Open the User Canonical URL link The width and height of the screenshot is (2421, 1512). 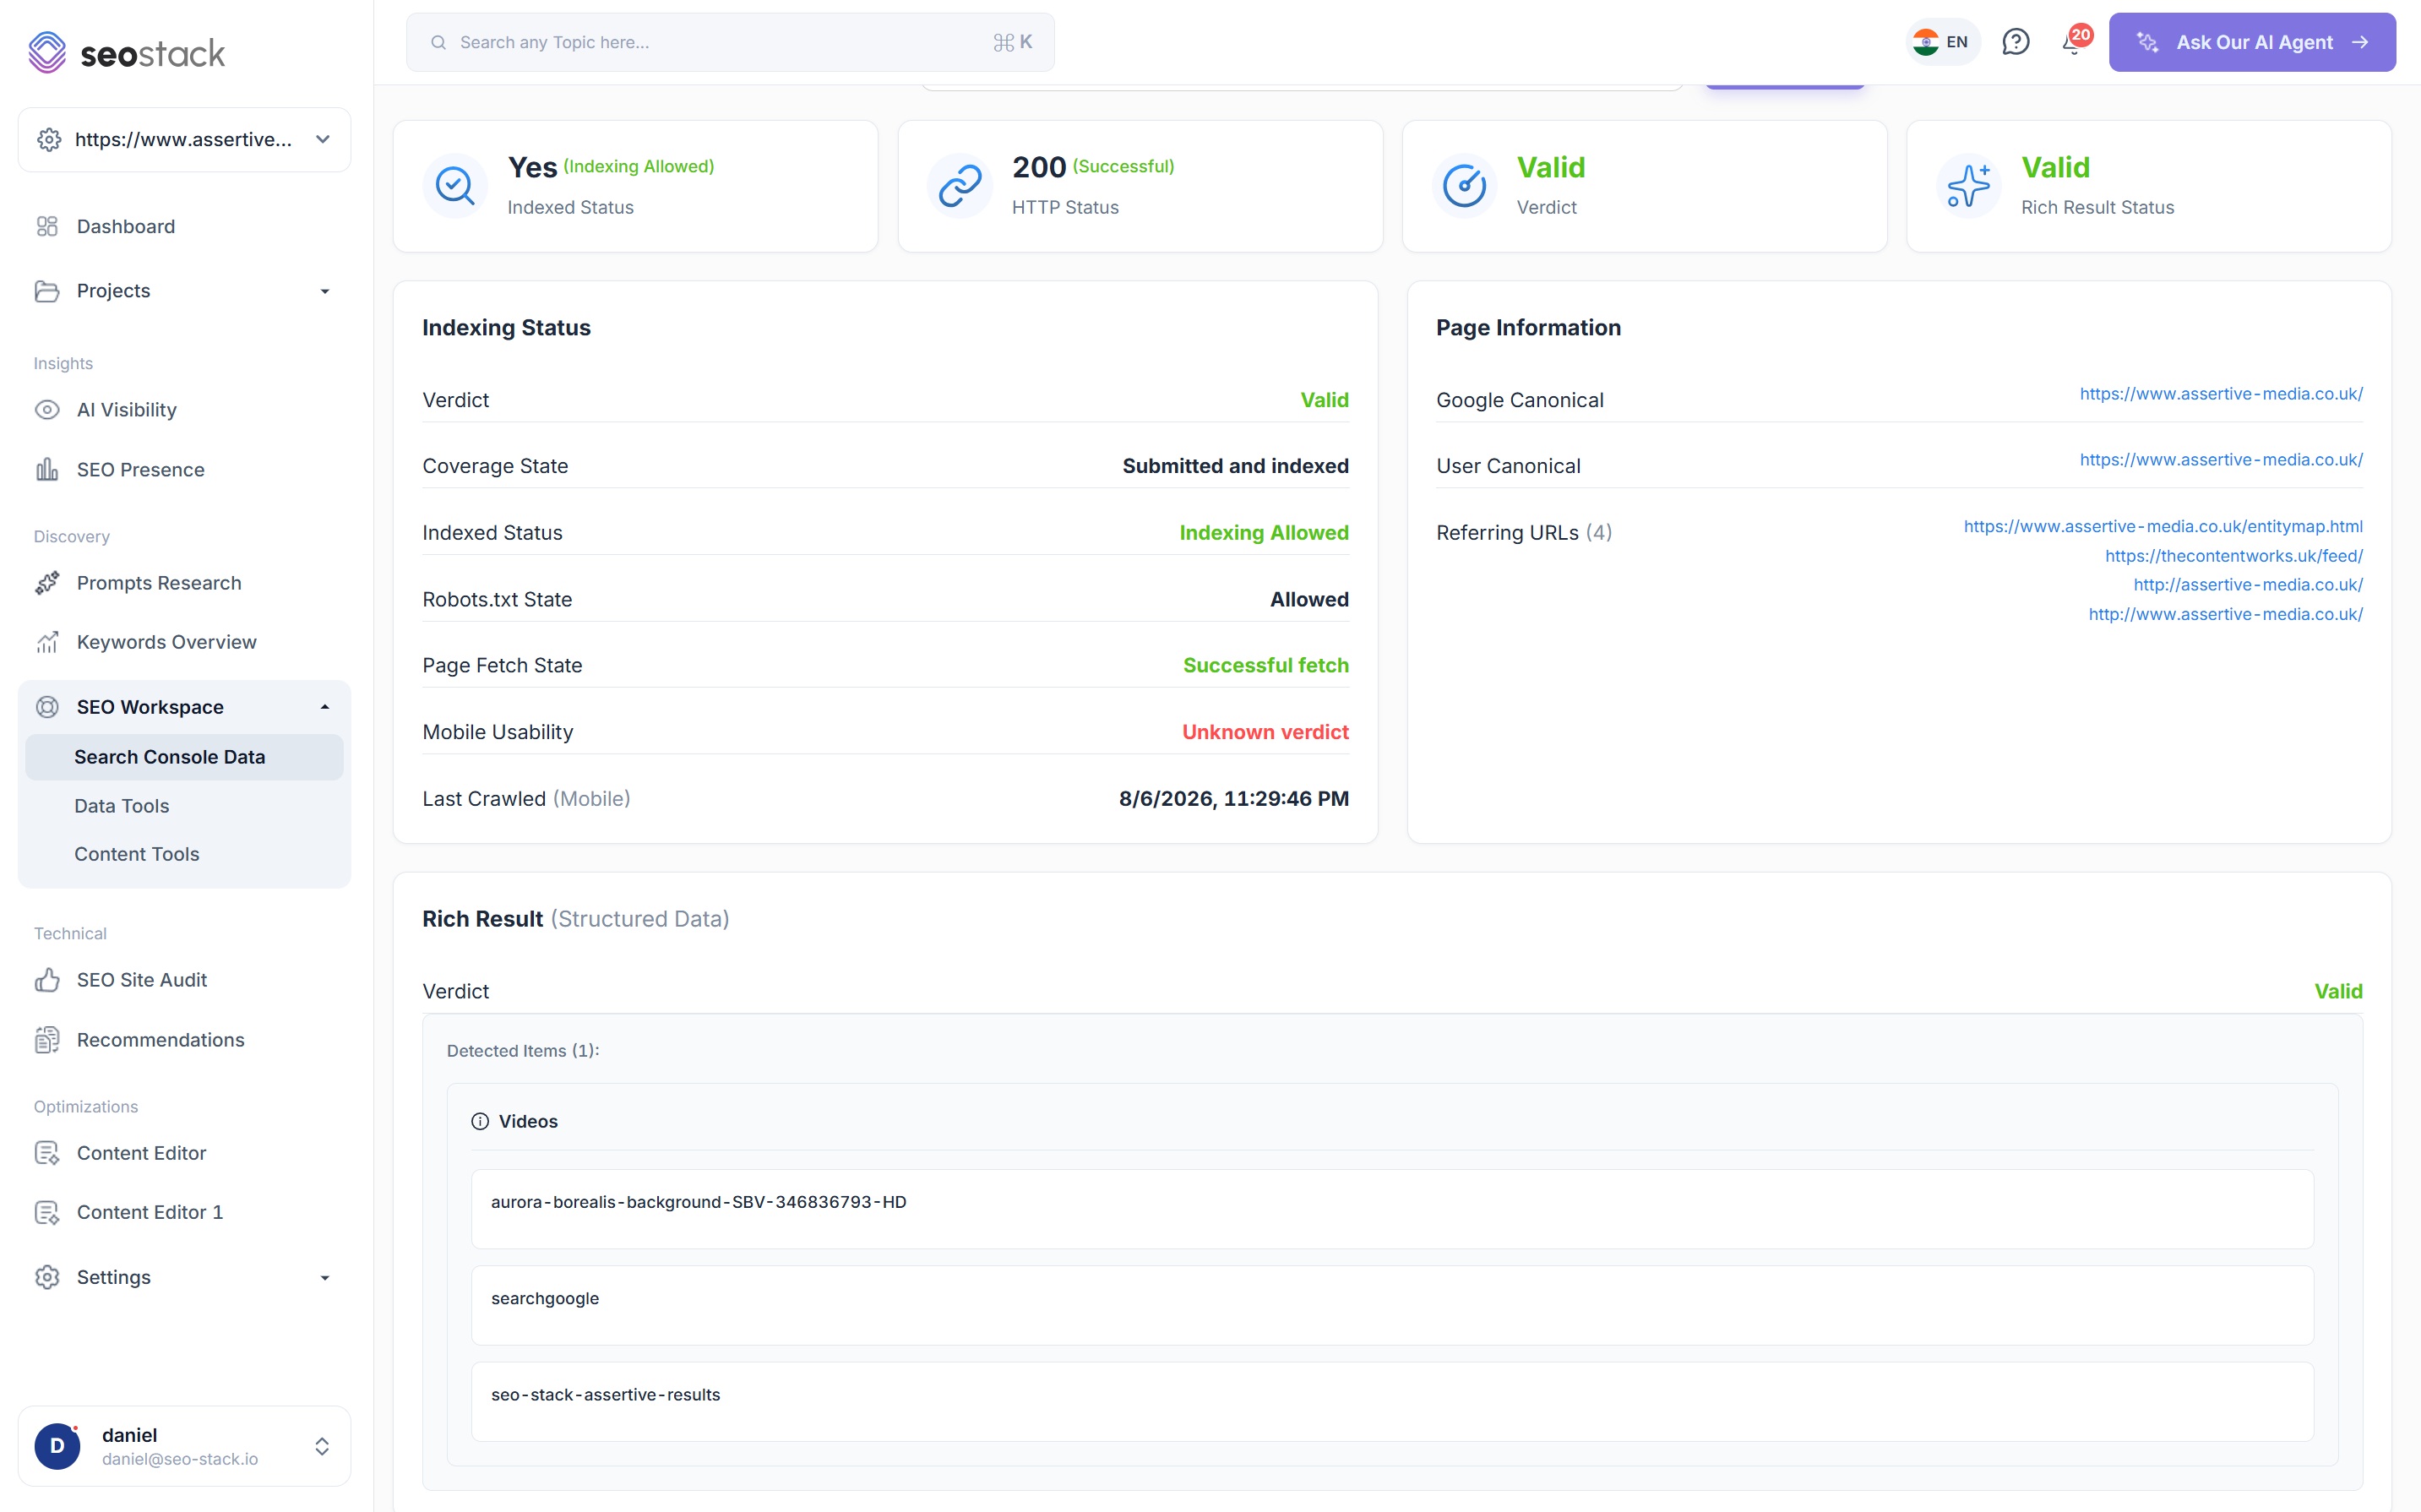tap(2220, 460)
